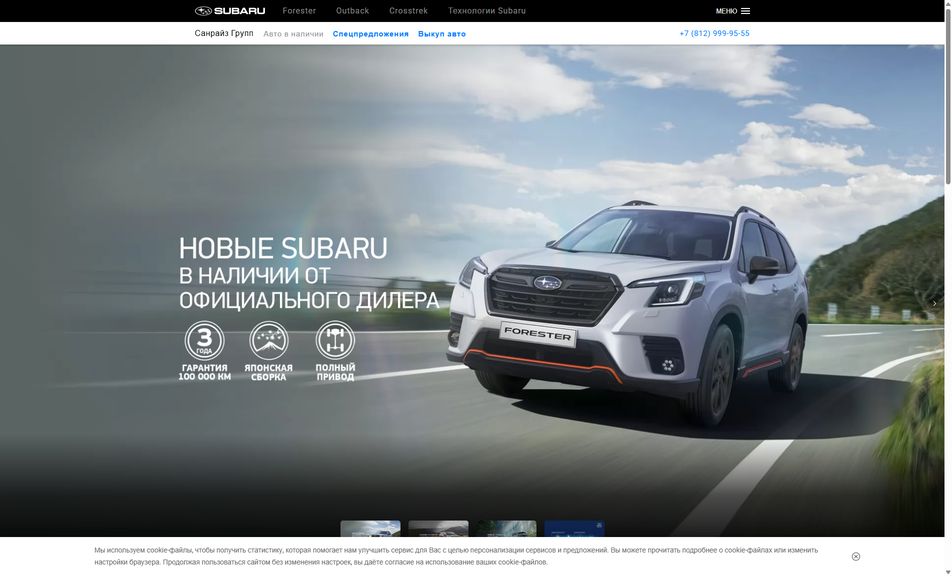The height and width of the screenshot is (576, 952).
Task: Select the second slide thumbnail
Action: [x=438, y=529]
